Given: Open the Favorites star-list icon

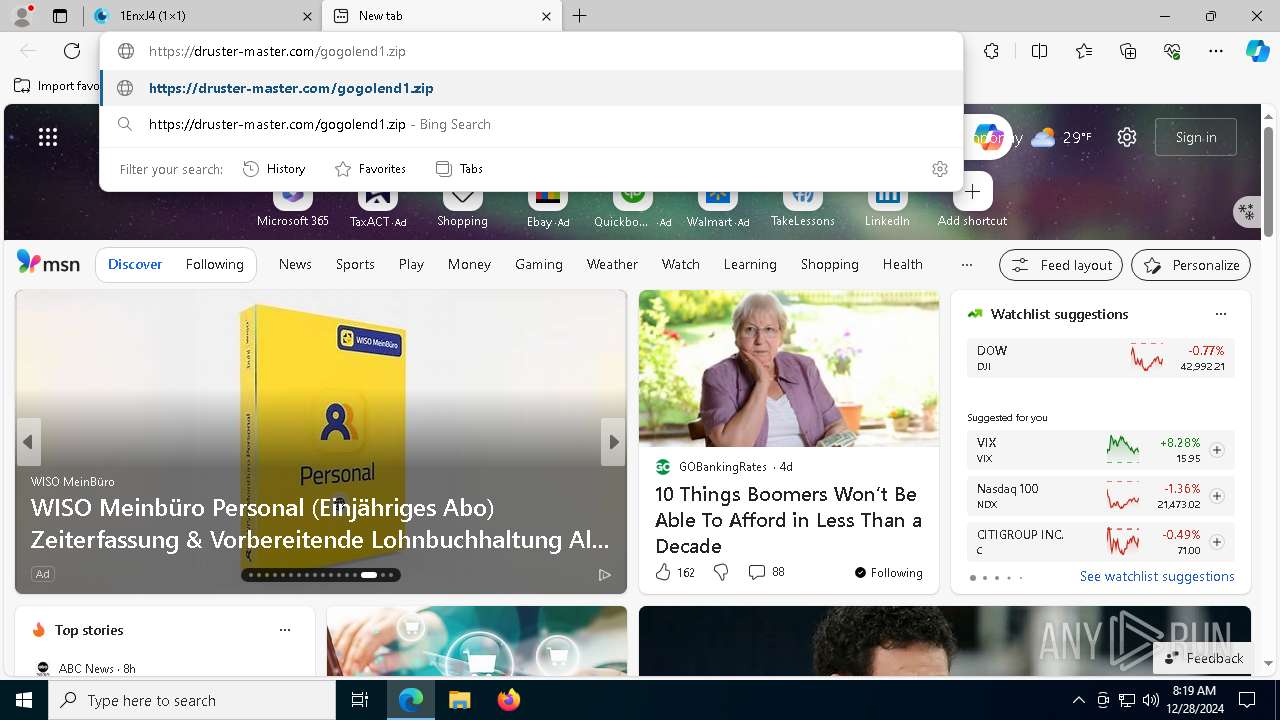Looking at the screenshot, I should (x=1084, y=51).
